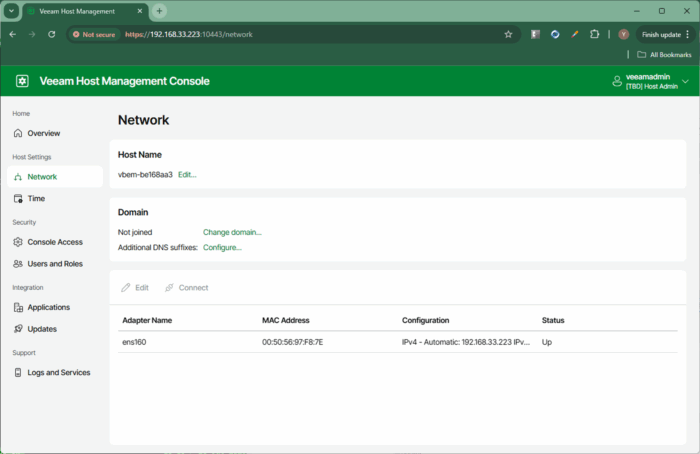
Task: Open the browser extensions puzzle icon
Action: click(x=594, y=34)
